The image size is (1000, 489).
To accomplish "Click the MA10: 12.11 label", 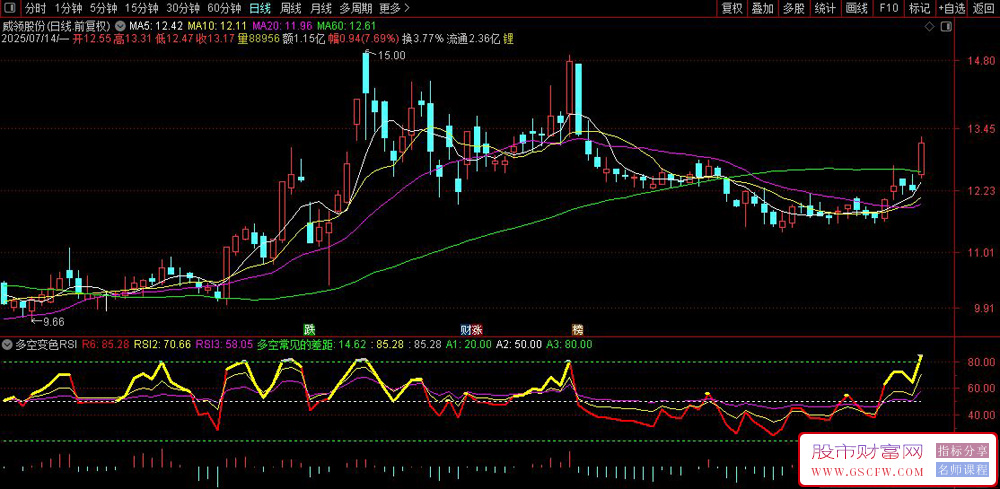I will [x=216, y=27].
